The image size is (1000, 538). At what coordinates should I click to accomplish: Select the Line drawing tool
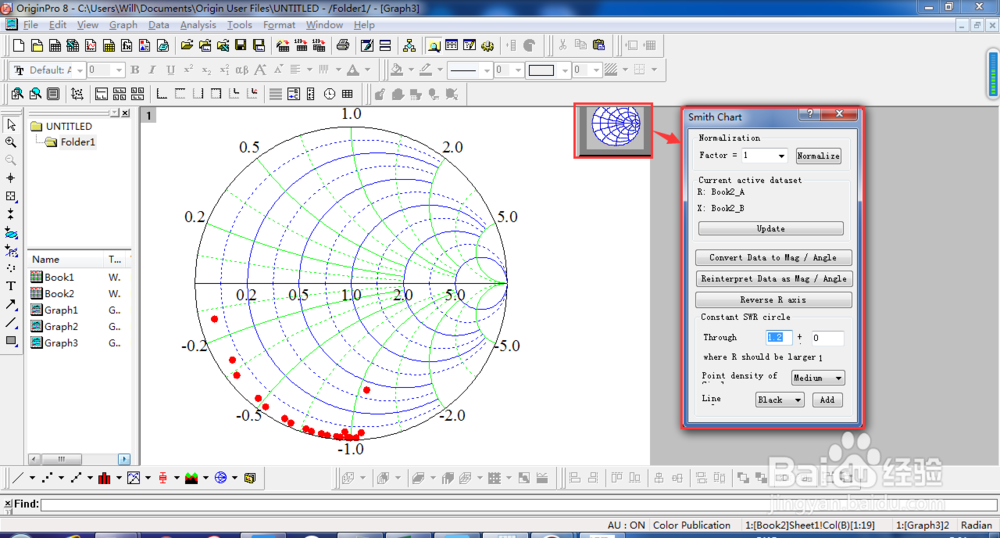pos(11,323)
